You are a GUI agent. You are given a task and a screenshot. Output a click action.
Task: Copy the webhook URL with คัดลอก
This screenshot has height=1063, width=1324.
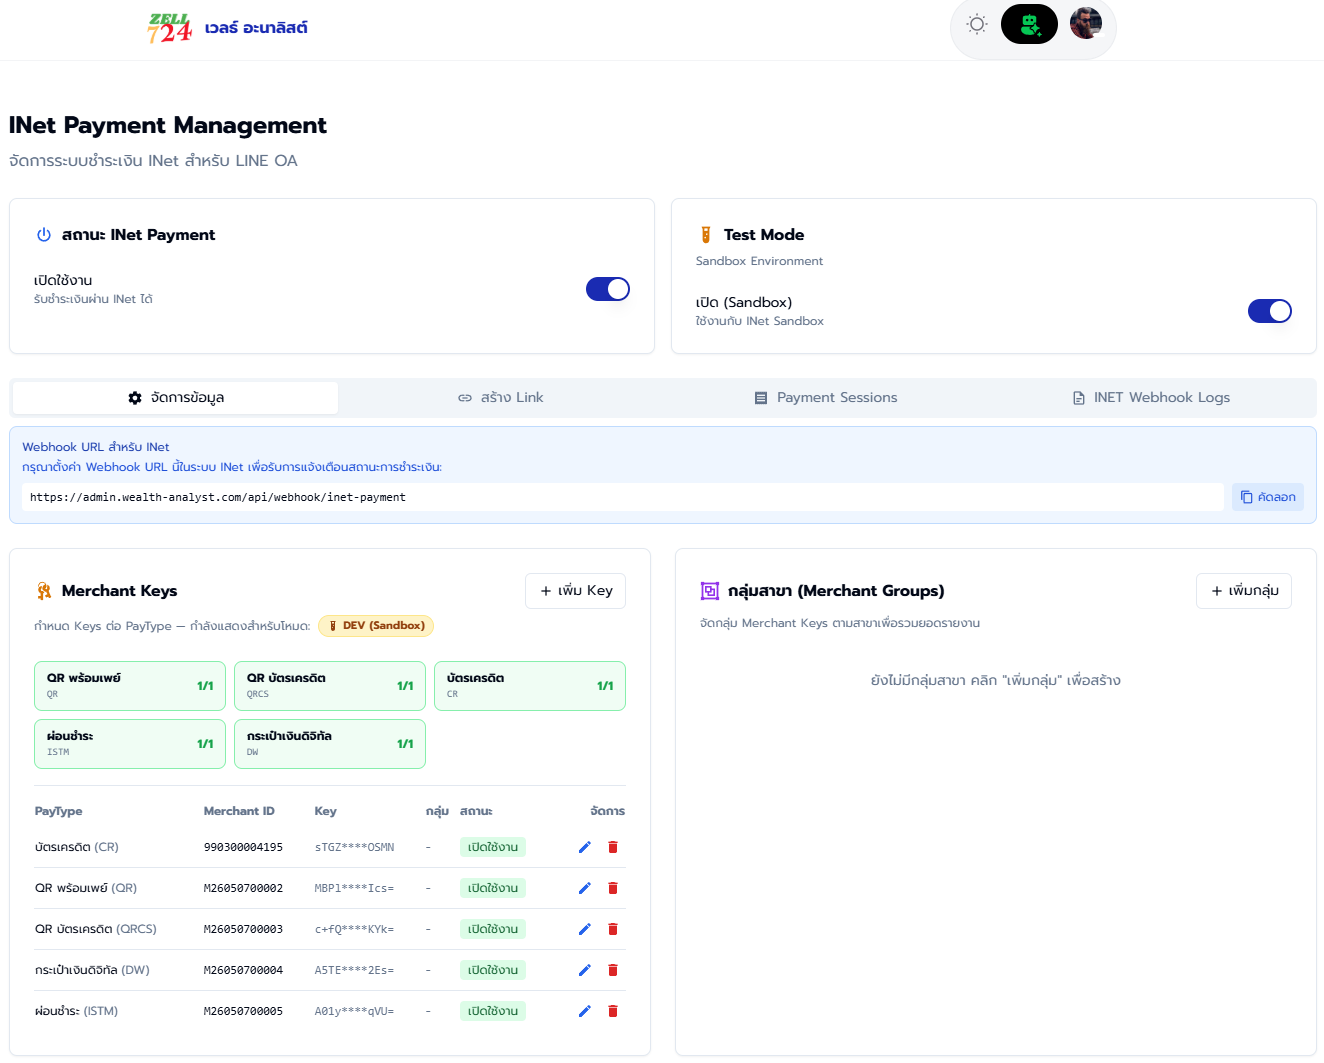[x=1268, y=497]
